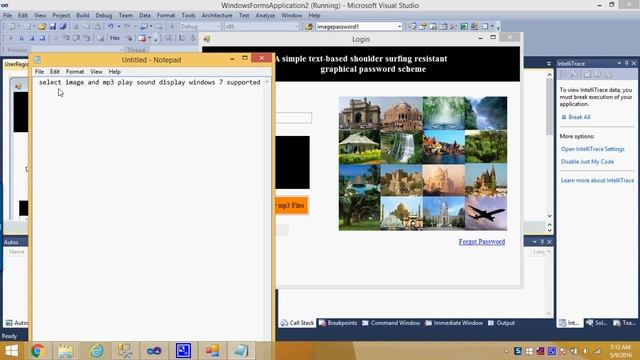Open the Undo history dropdown arrow
Image resolution: width=640 pixels, height=360 pixels.
tap(118, 27)
